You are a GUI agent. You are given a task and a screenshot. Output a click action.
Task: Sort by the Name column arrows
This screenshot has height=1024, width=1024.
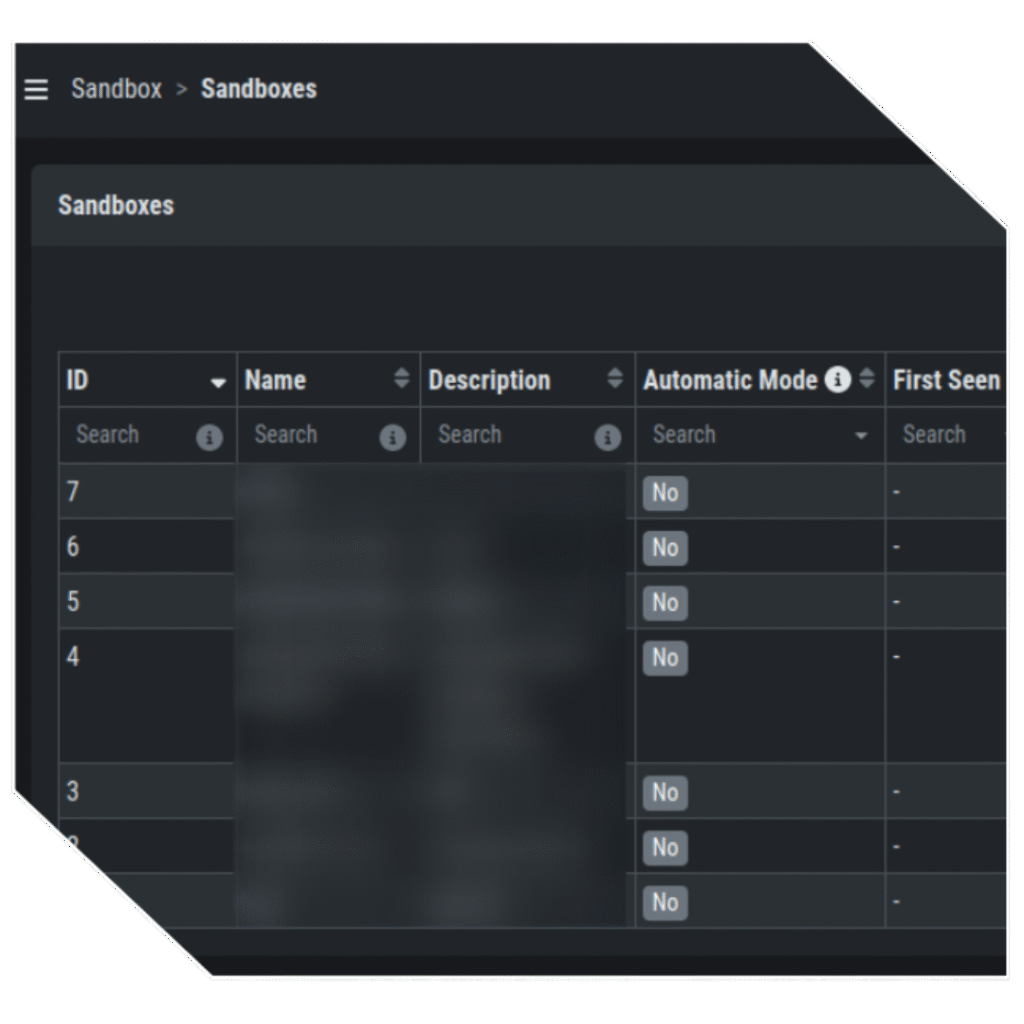click(402, 378)
